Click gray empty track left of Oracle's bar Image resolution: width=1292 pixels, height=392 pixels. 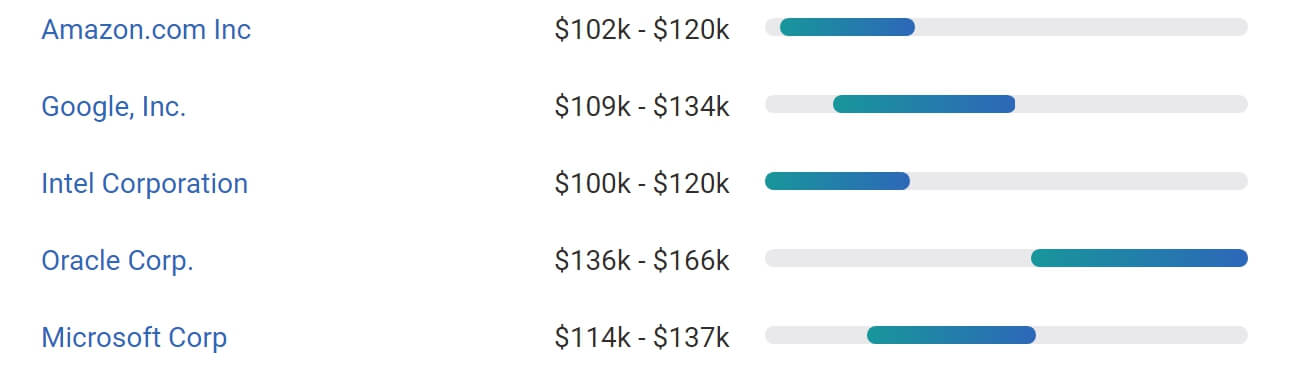point(898,258)
